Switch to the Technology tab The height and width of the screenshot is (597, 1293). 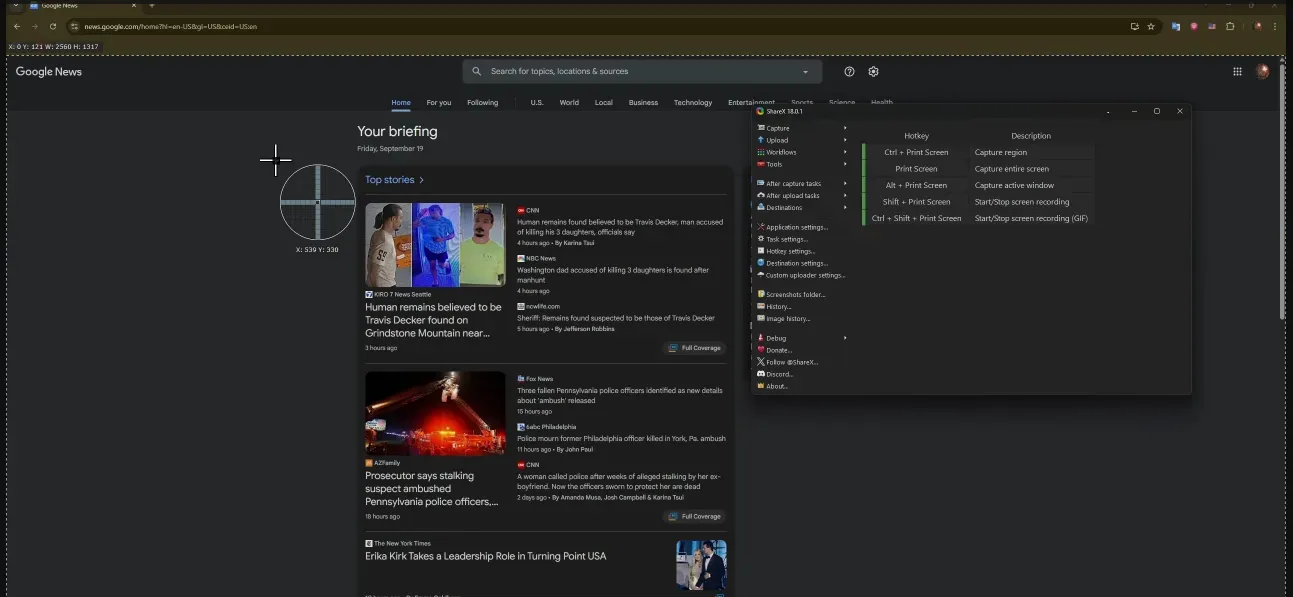(692, 102)
